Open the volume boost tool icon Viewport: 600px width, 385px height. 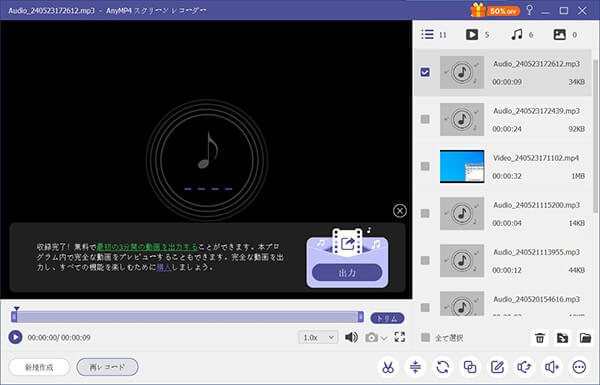point(552,367)
